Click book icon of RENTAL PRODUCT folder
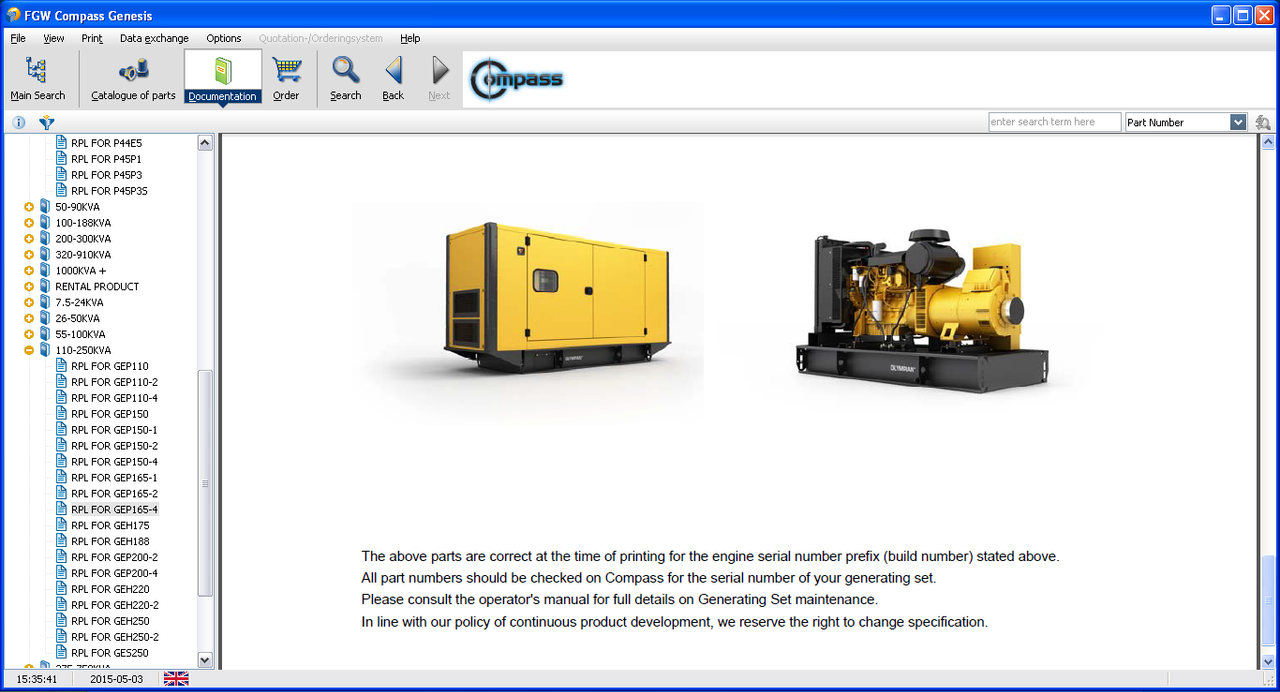1280x692 pixels. click(45, 286)
